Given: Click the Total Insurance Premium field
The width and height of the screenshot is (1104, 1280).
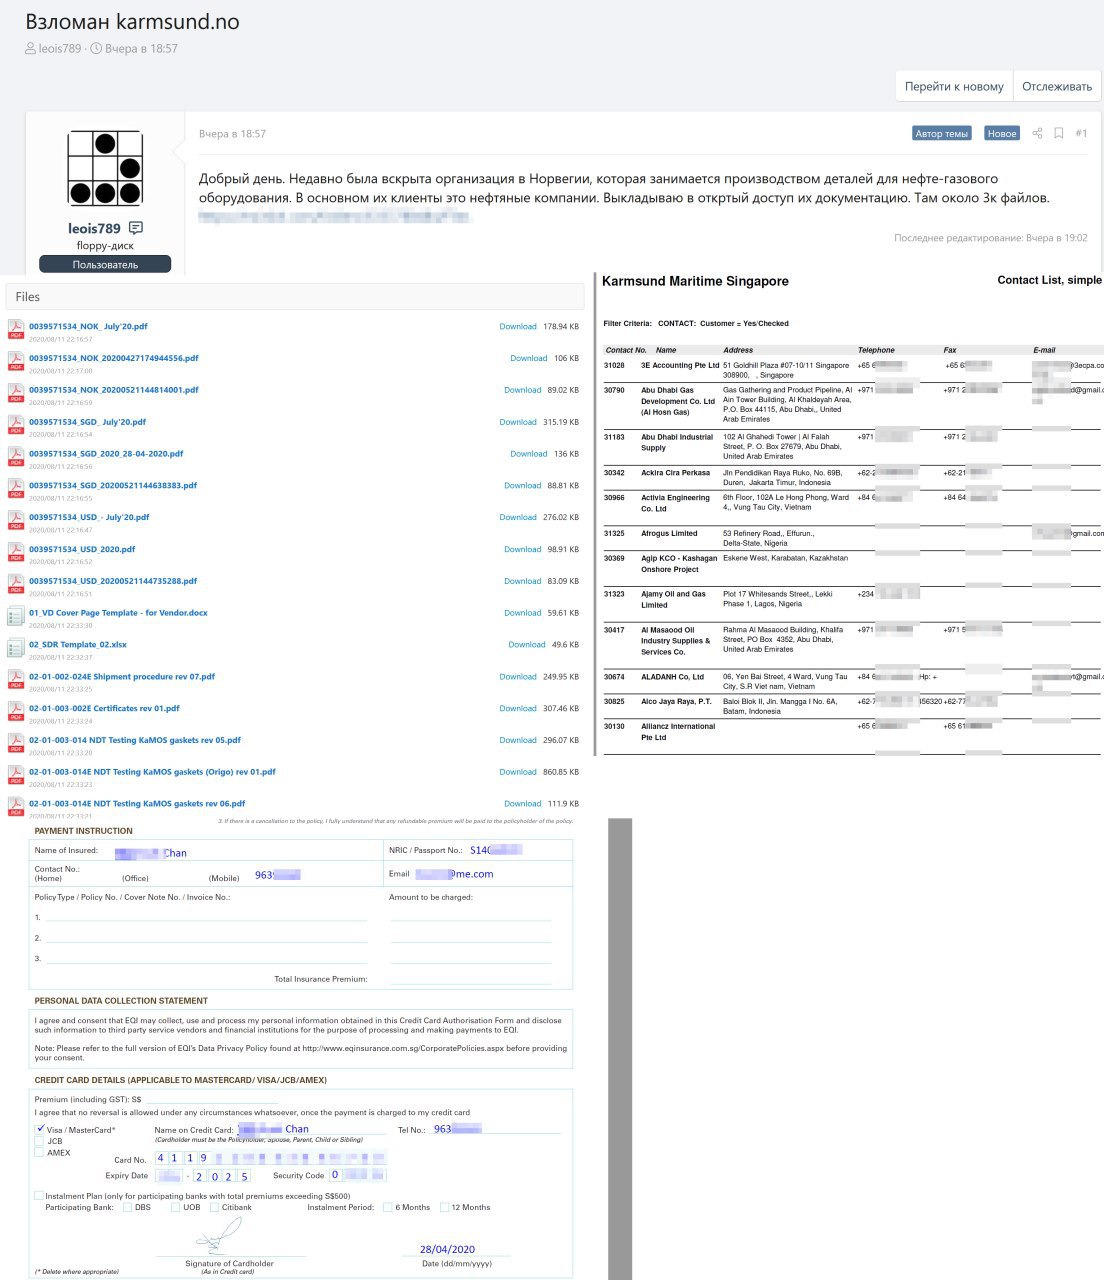Looking at the screenshot, I should click(x=470, y=979).
